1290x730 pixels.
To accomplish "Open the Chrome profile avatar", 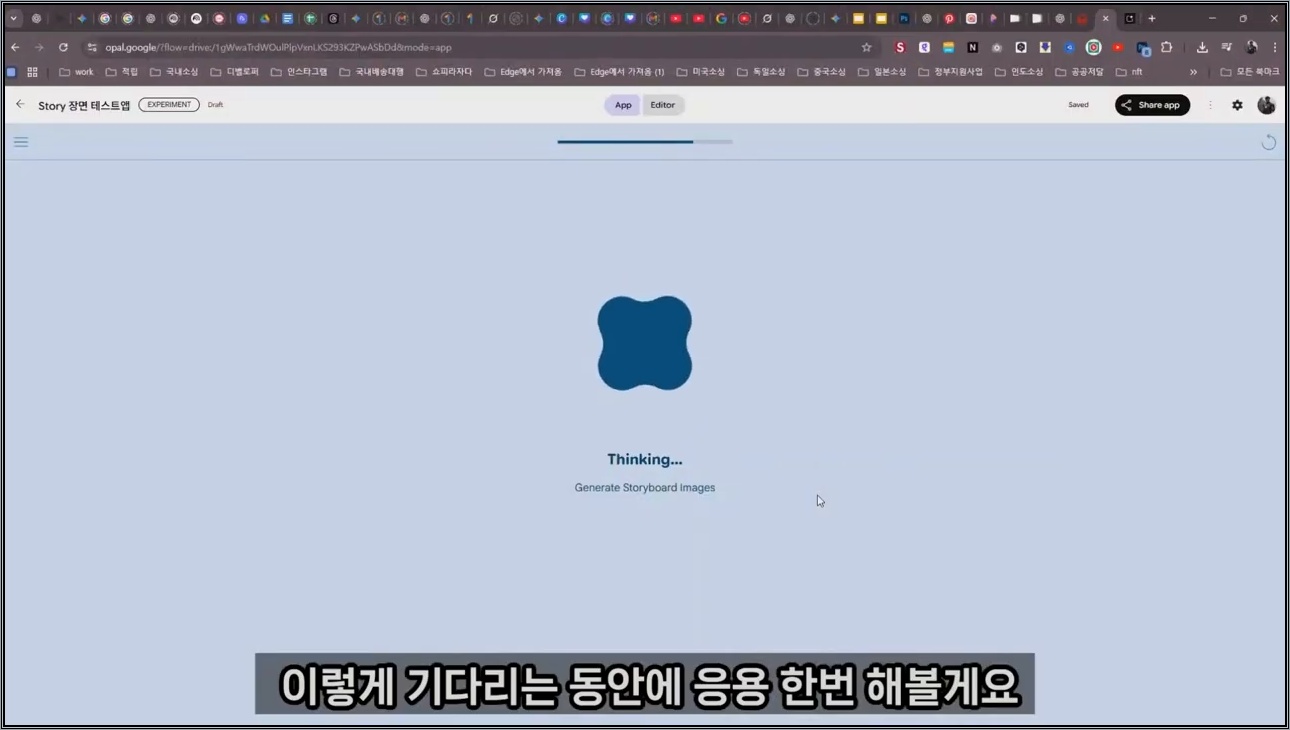I will point(1251,47).
